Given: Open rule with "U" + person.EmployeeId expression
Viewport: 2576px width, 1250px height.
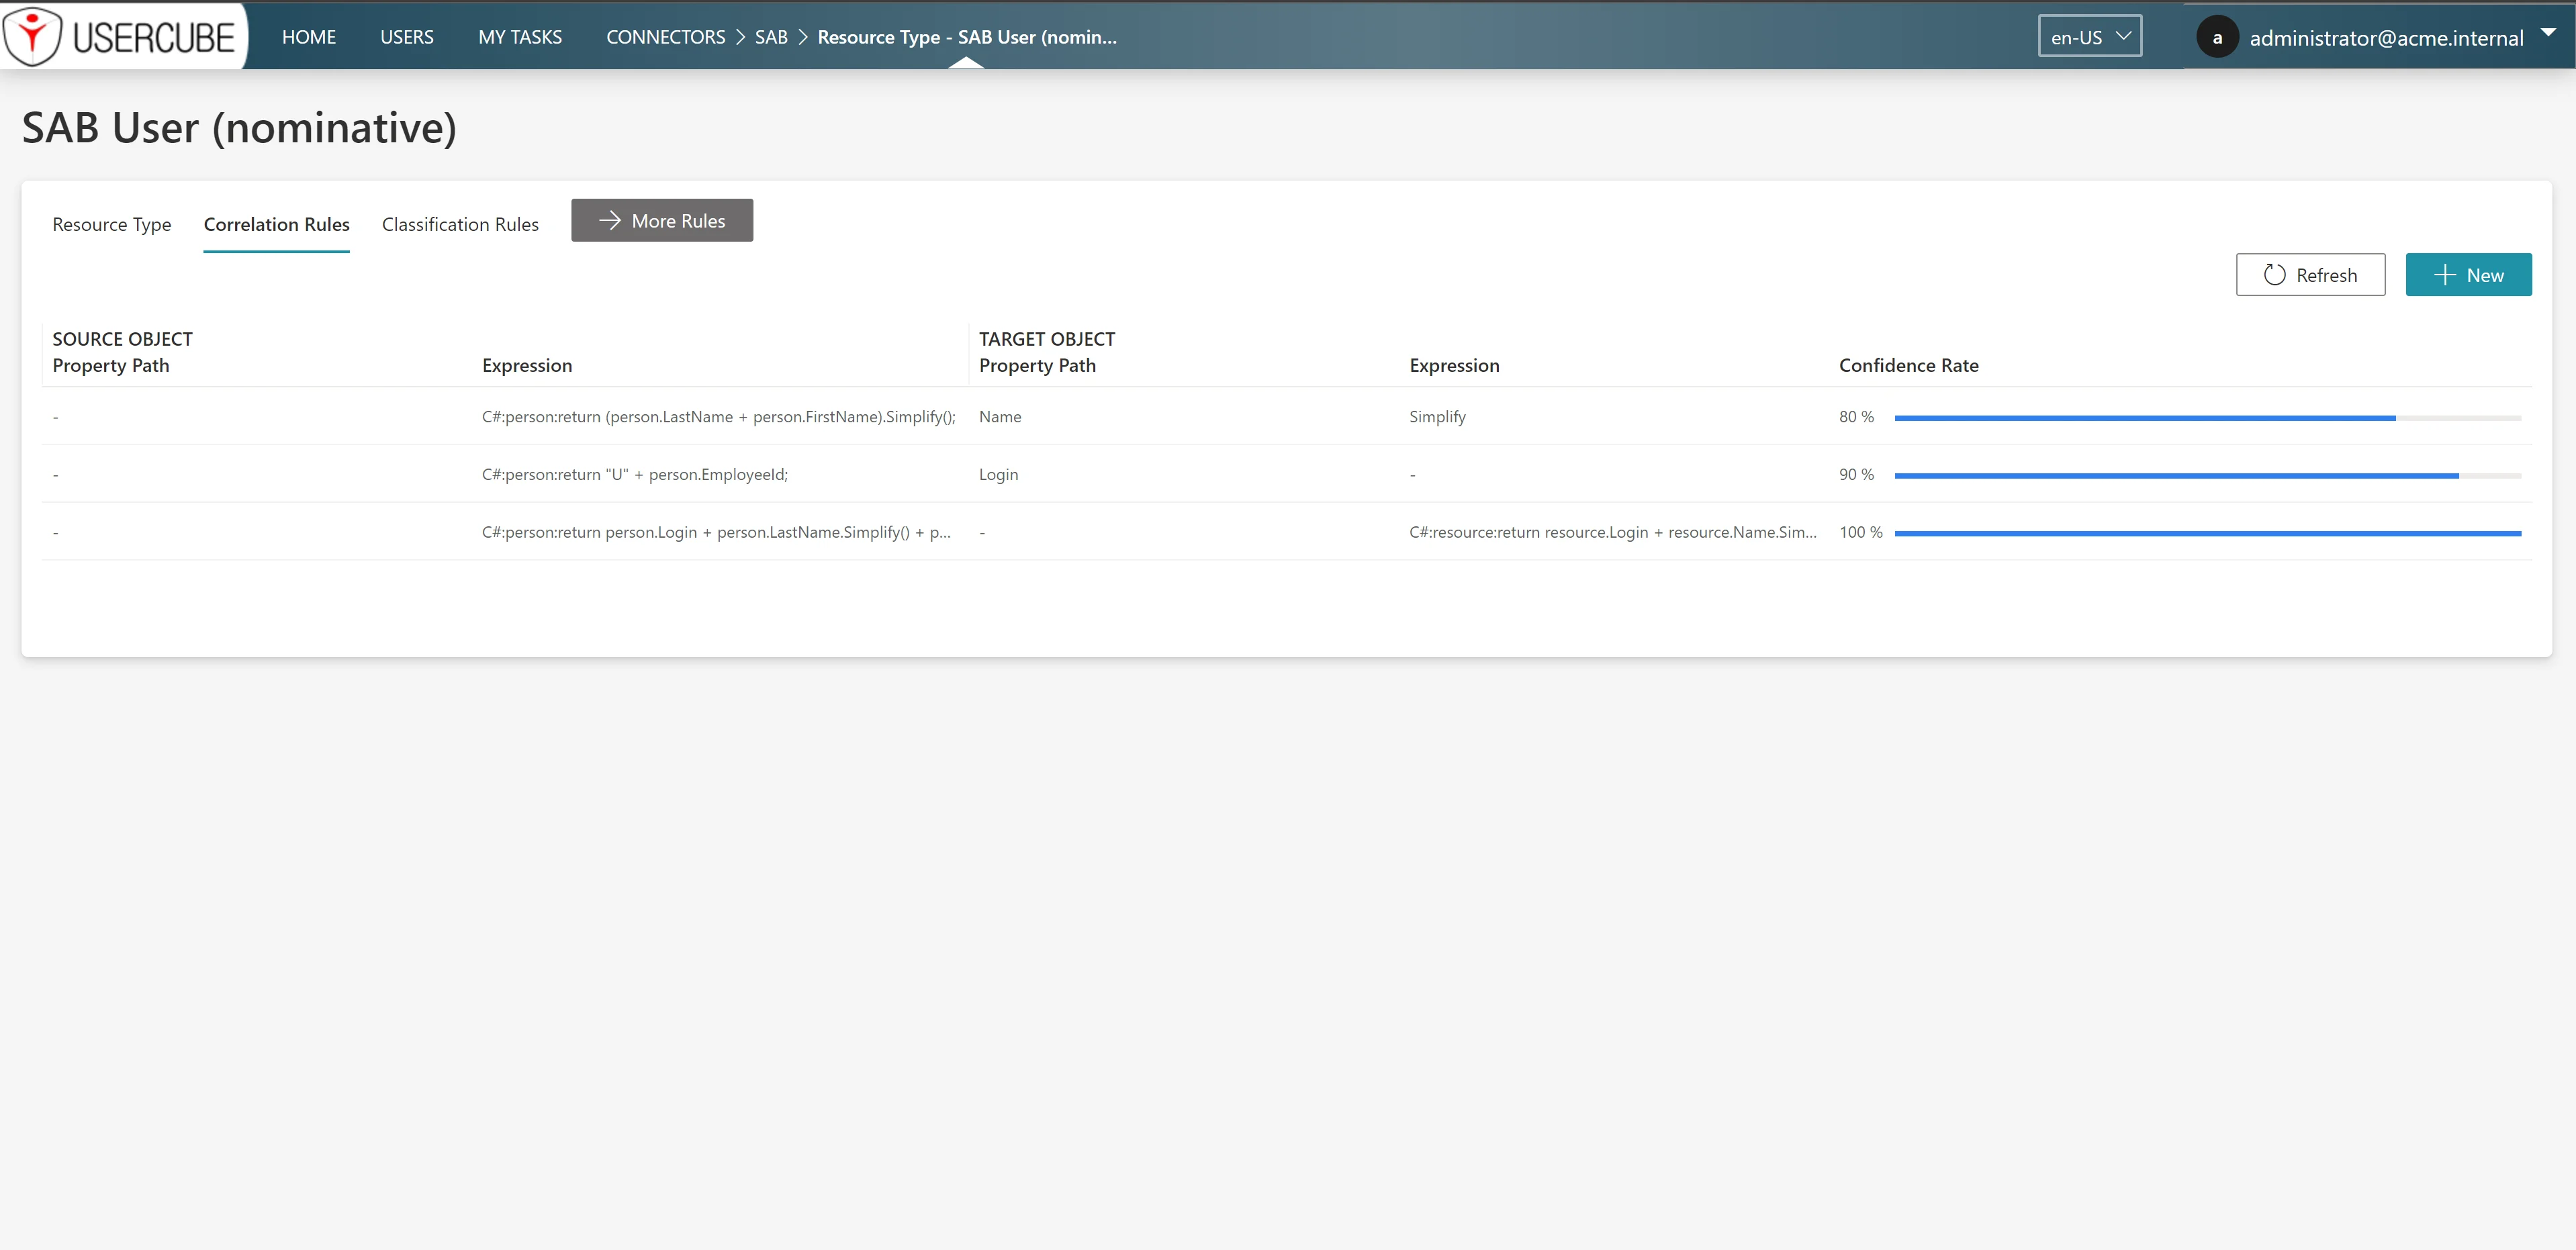Looking at the screenshot, I should [x=635, y=475].
